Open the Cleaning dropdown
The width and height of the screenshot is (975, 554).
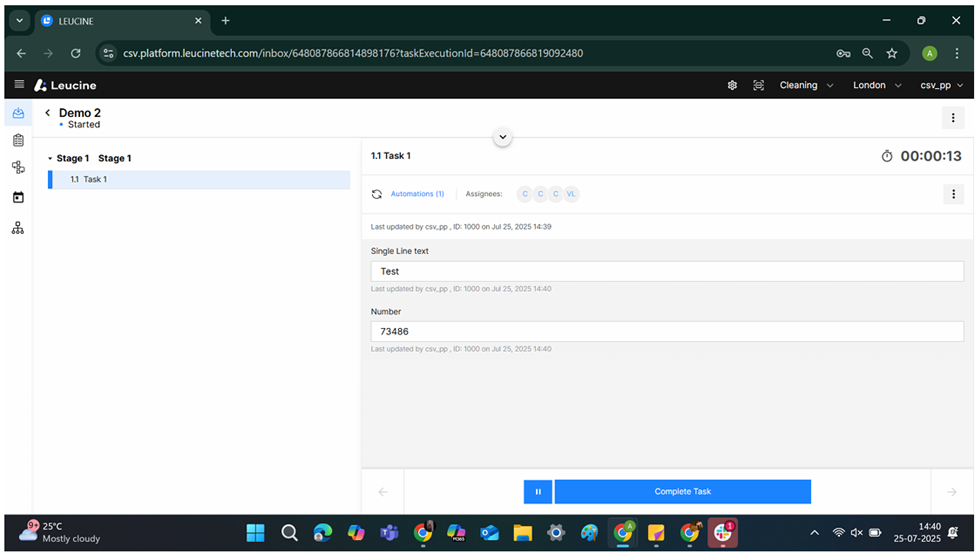[x=806, y=85]
